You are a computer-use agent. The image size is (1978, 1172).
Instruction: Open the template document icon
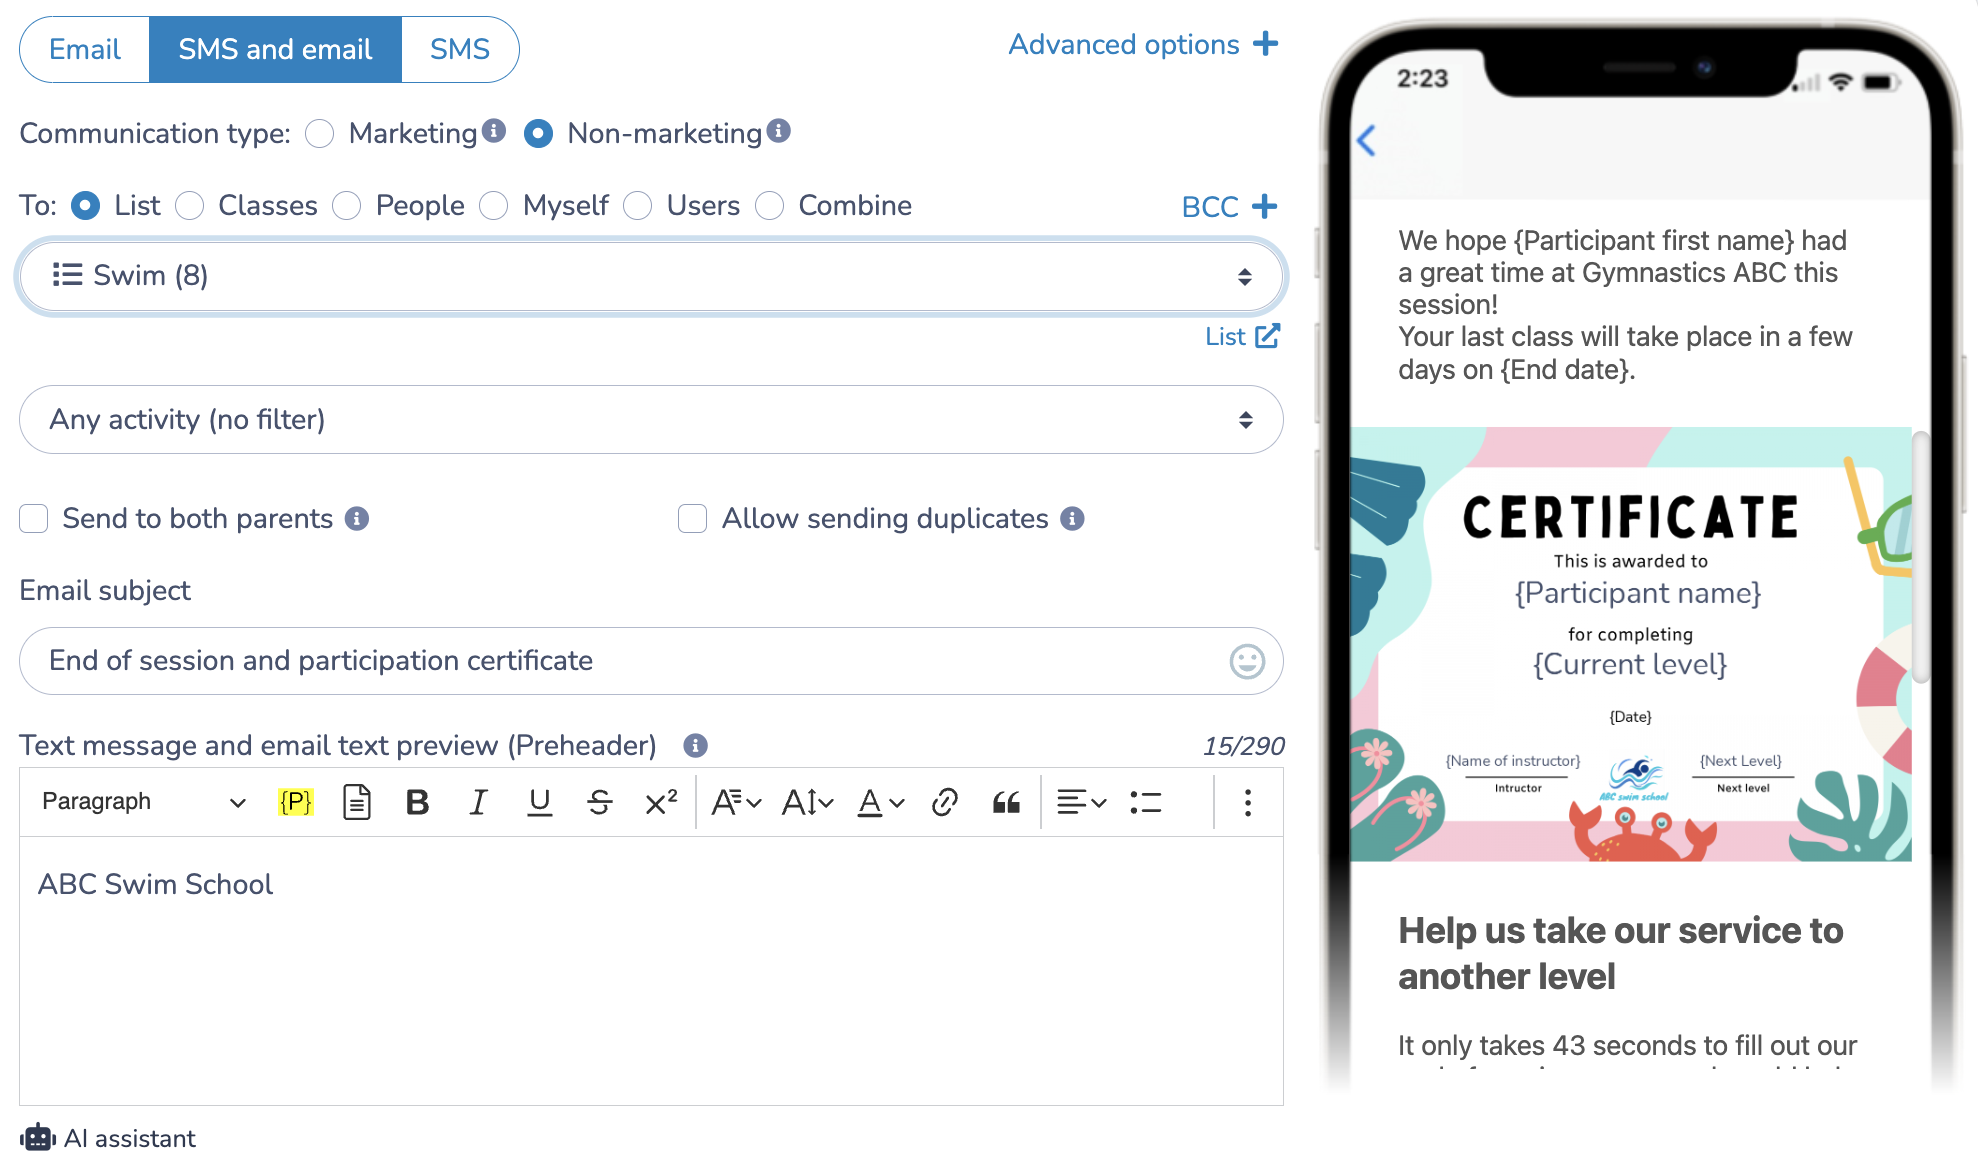click(357, 802)
